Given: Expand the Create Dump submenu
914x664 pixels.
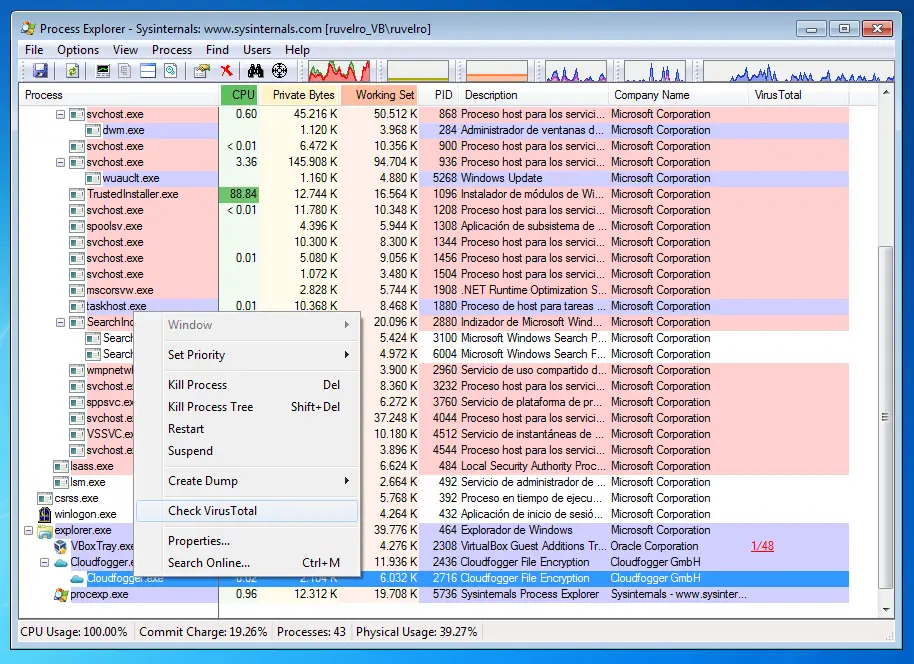Looking at the screenshot, I should tap(347, 480).
